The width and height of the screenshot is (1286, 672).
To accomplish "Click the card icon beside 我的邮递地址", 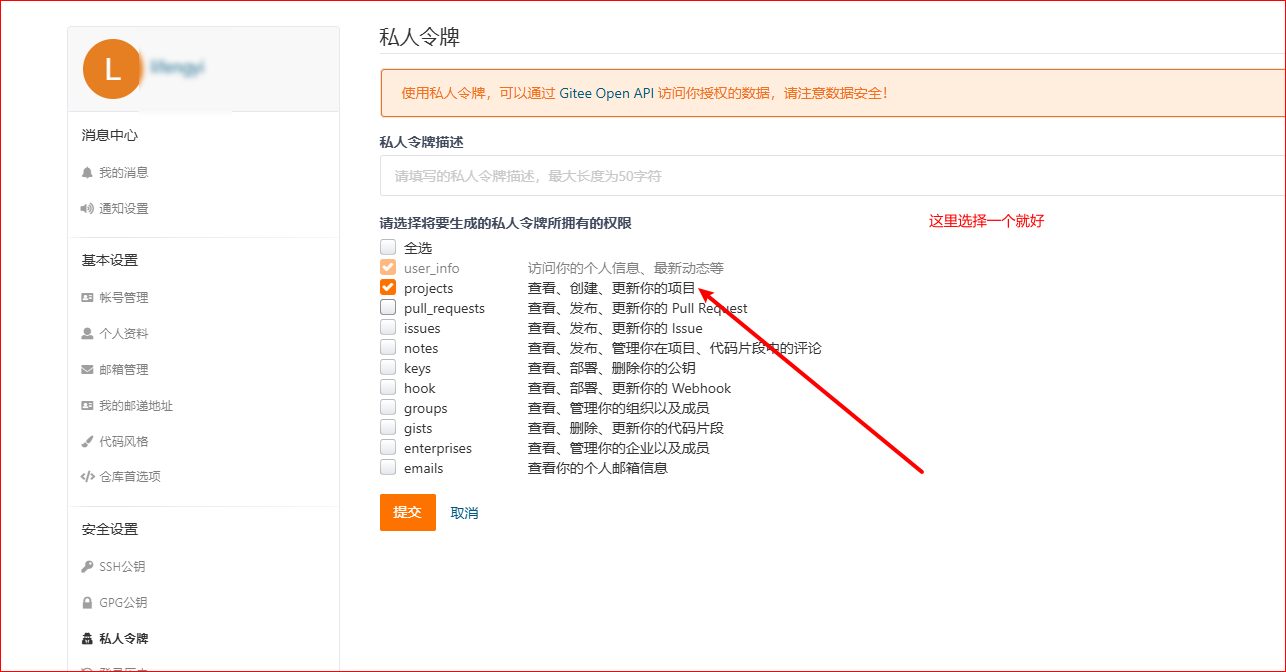I will tap(87, 406).
